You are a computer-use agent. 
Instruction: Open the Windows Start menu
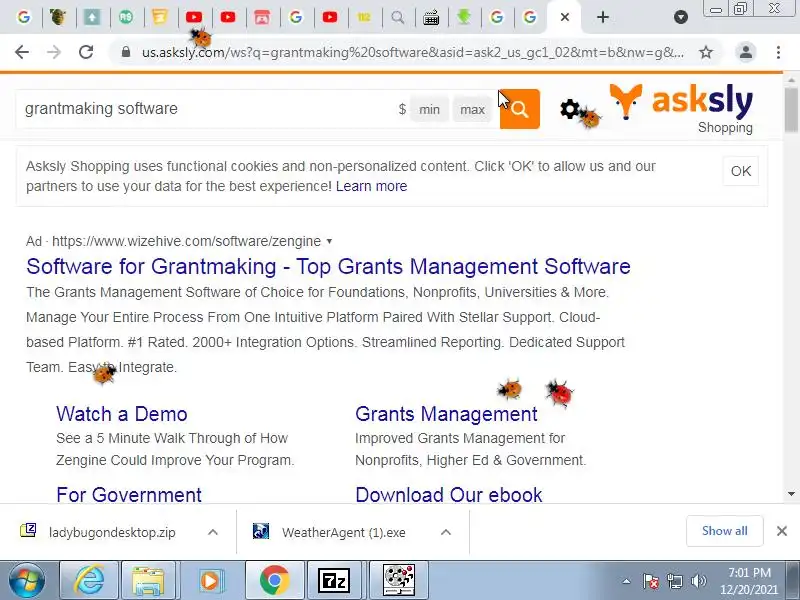[x=26, y=580]
